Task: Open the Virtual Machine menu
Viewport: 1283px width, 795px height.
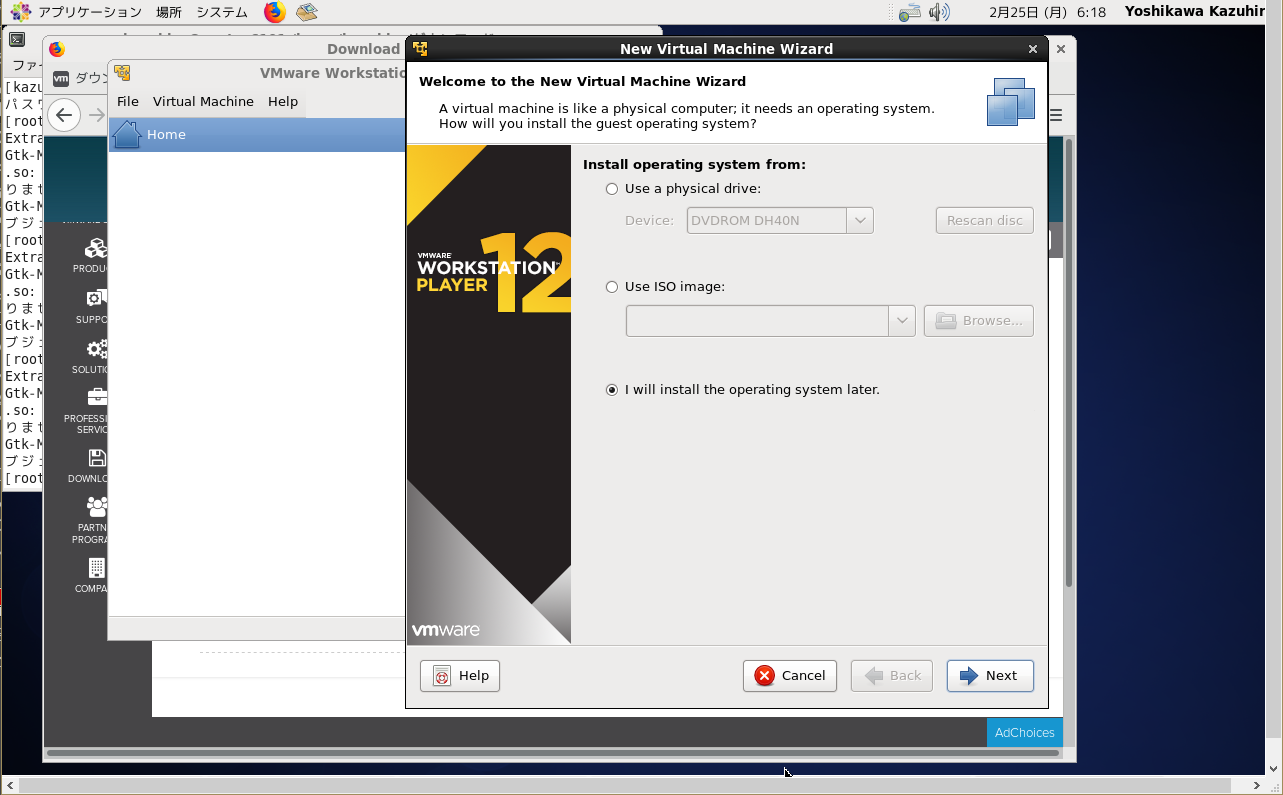Action: [x=203, y=101]
